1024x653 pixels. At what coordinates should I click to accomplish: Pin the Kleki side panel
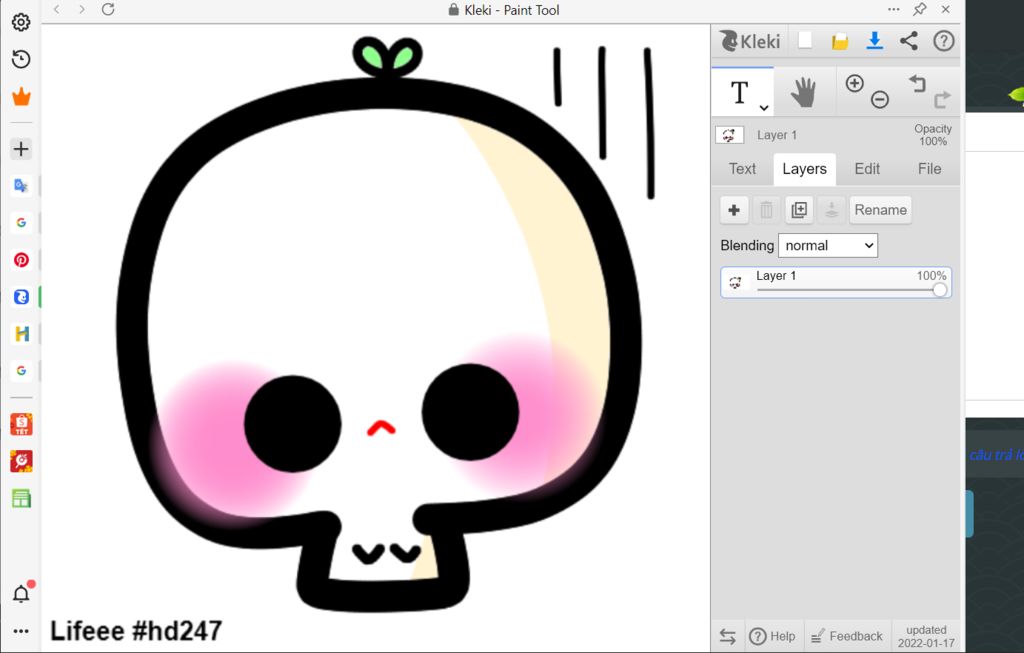click(920, 10)
